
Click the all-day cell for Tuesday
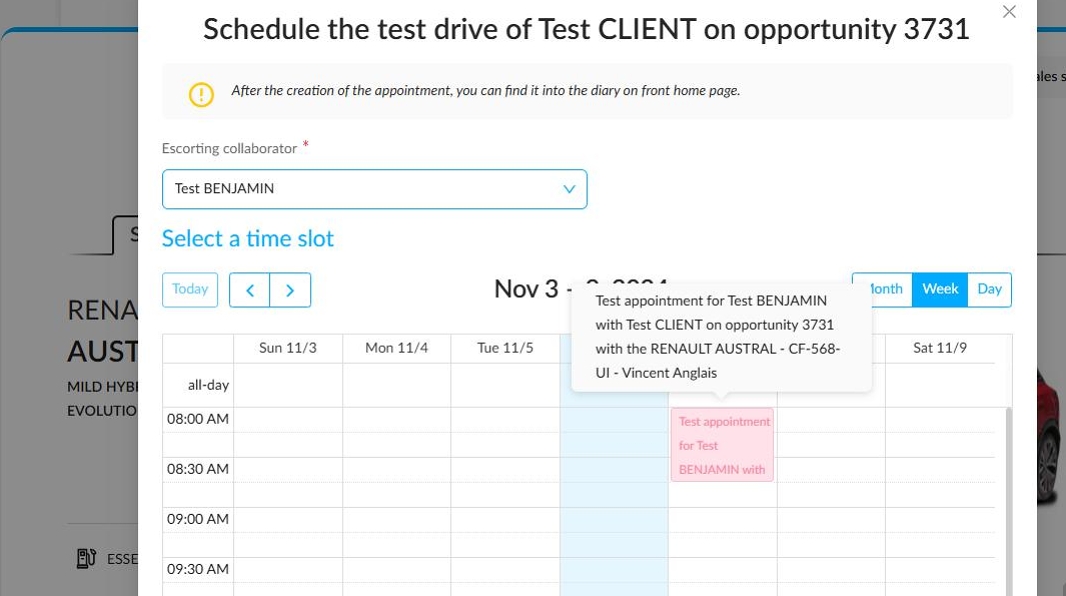coord(505,385)
